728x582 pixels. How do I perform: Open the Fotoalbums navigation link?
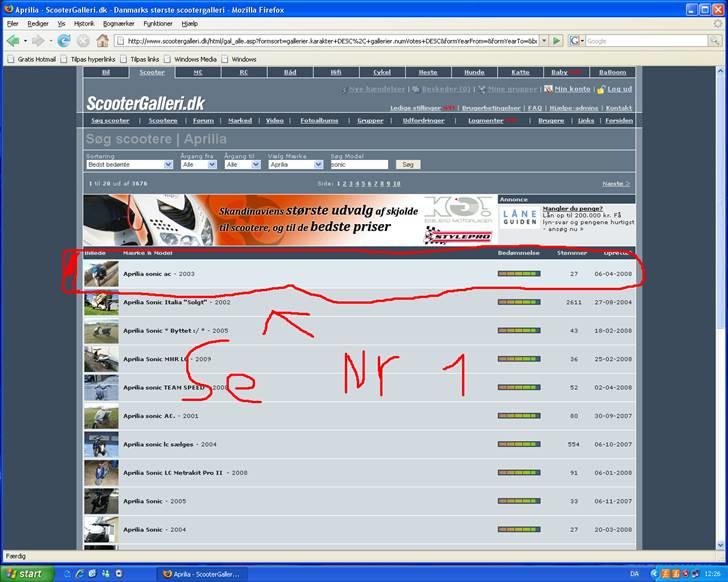click(x=319, y=121)
